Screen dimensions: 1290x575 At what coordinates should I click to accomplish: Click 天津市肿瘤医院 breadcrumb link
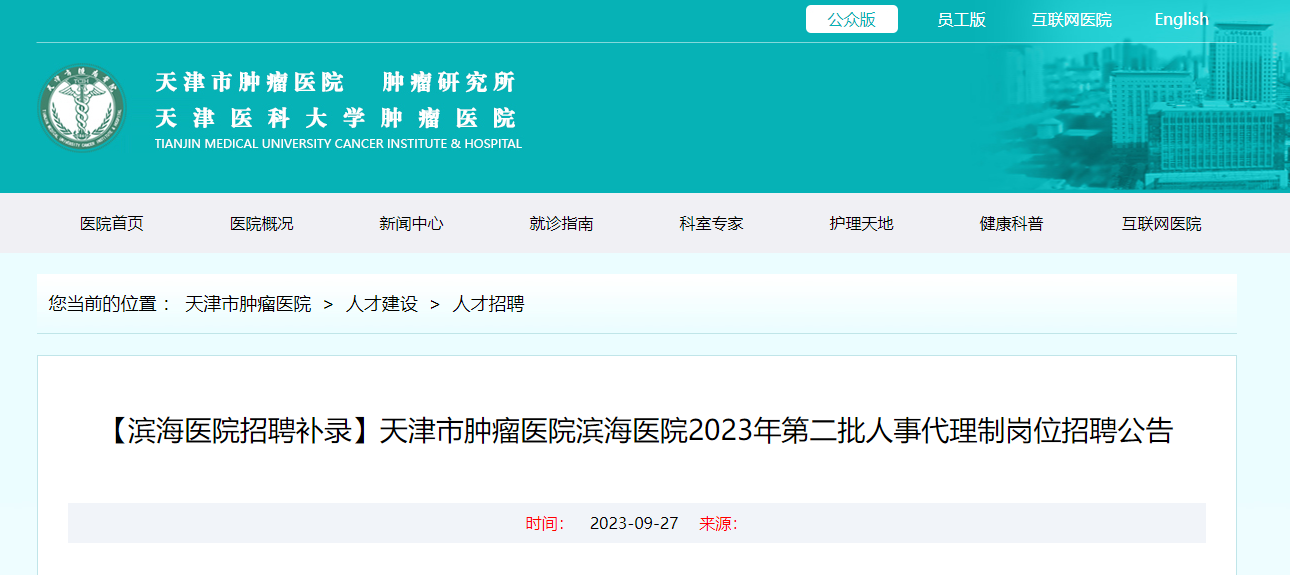tap(248, 304)
